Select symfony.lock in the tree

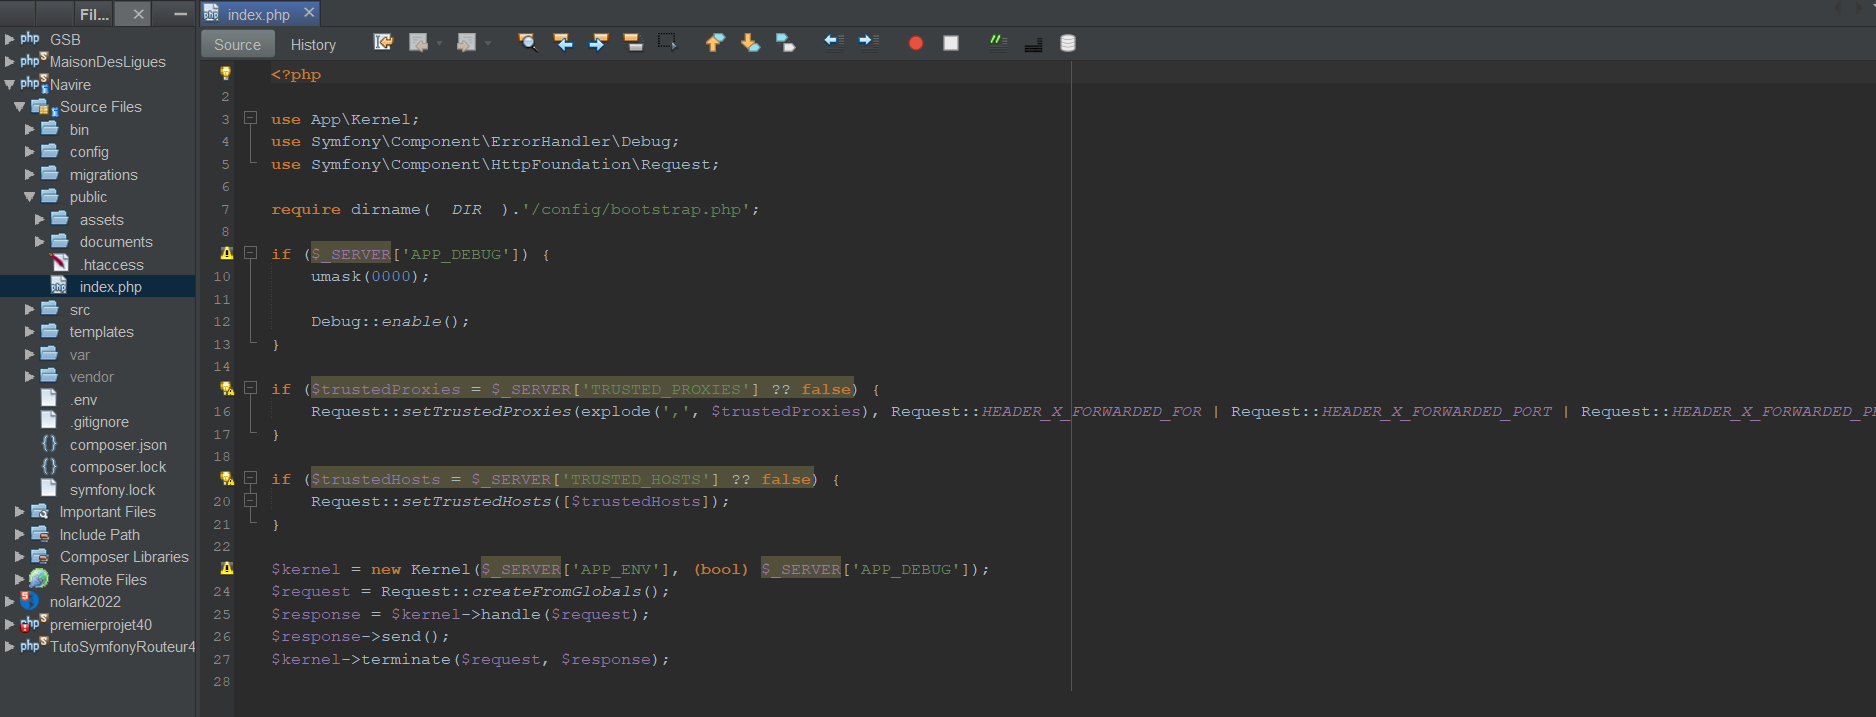pos(112,489)
